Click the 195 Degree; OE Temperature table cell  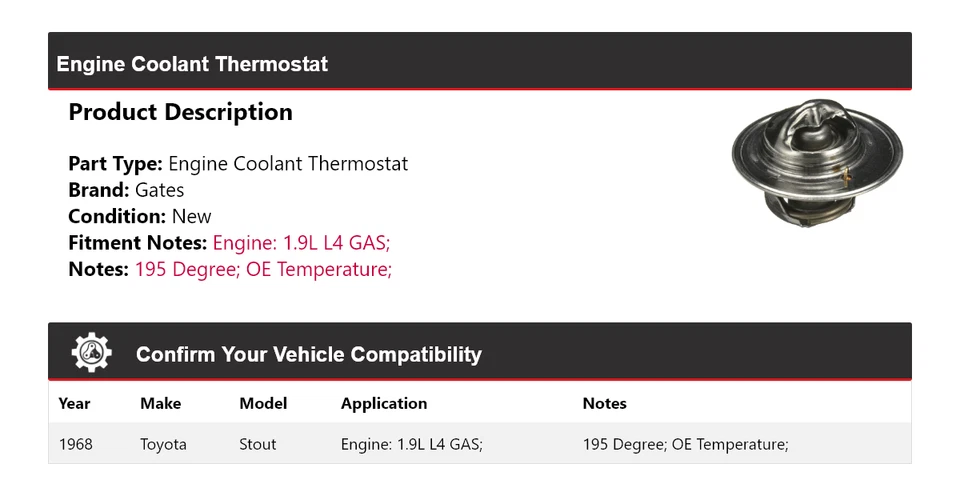(685, 444)
